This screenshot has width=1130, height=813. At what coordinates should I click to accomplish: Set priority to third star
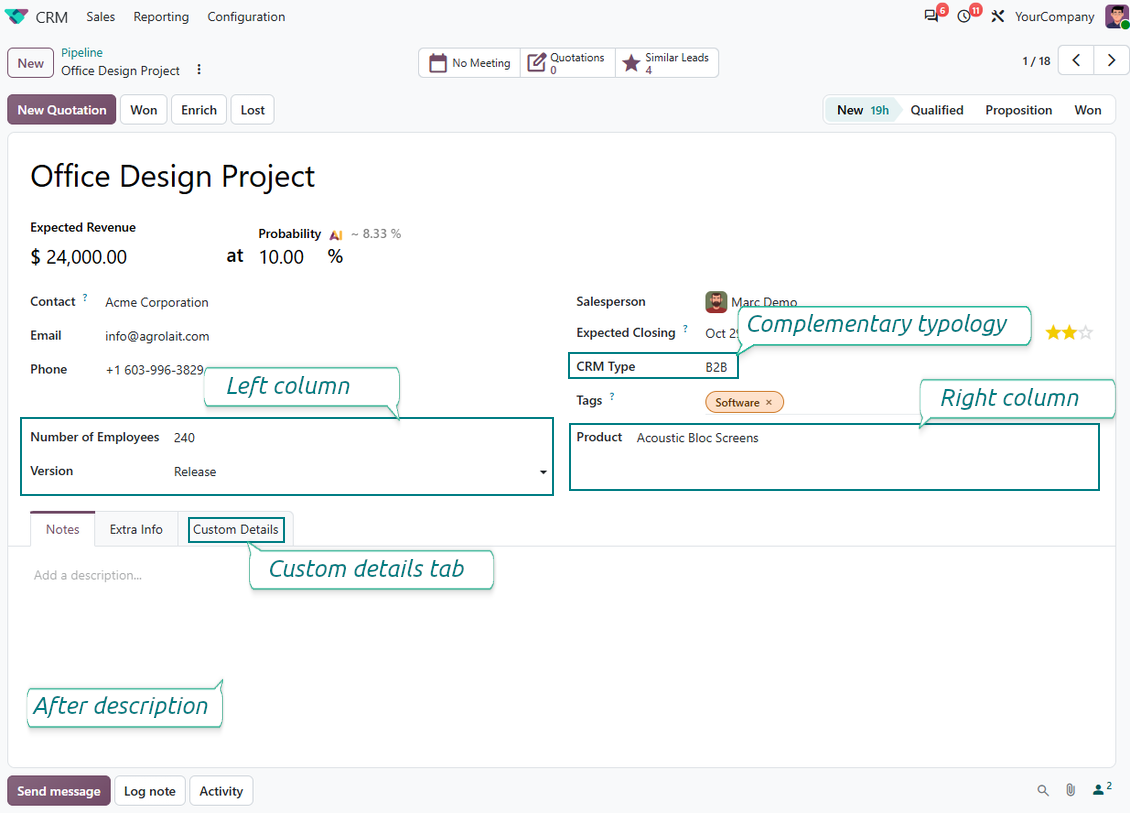[x=1086, y=333]
